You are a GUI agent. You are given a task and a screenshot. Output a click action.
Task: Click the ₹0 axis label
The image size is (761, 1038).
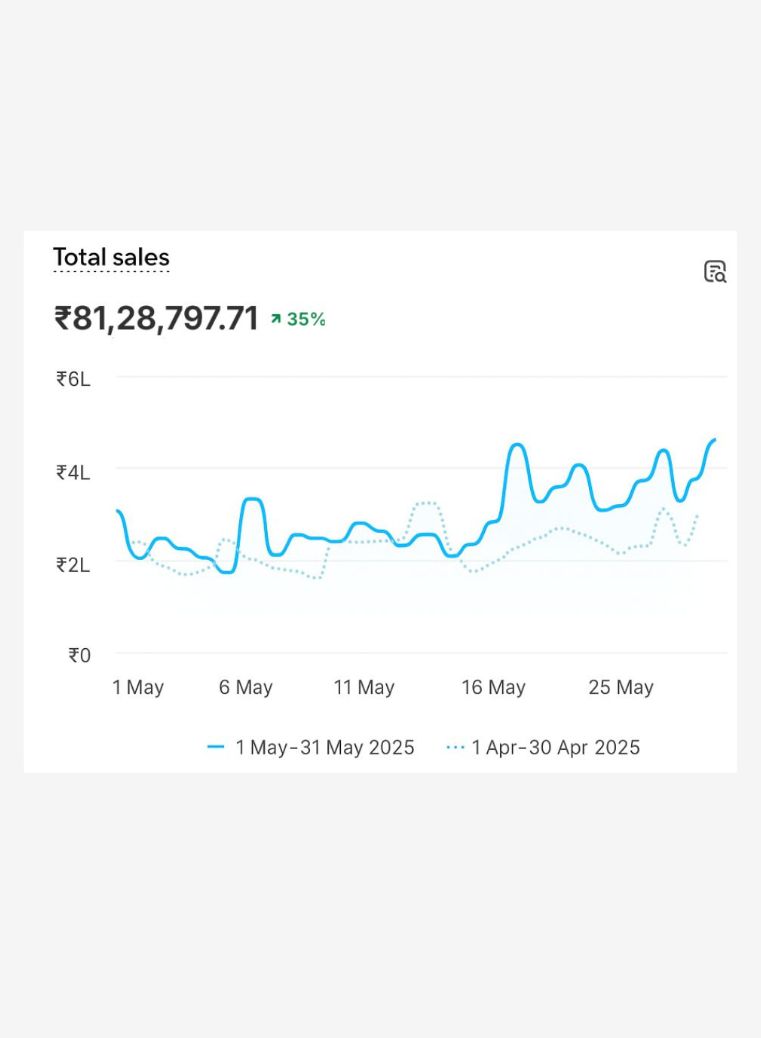point(79,655)
